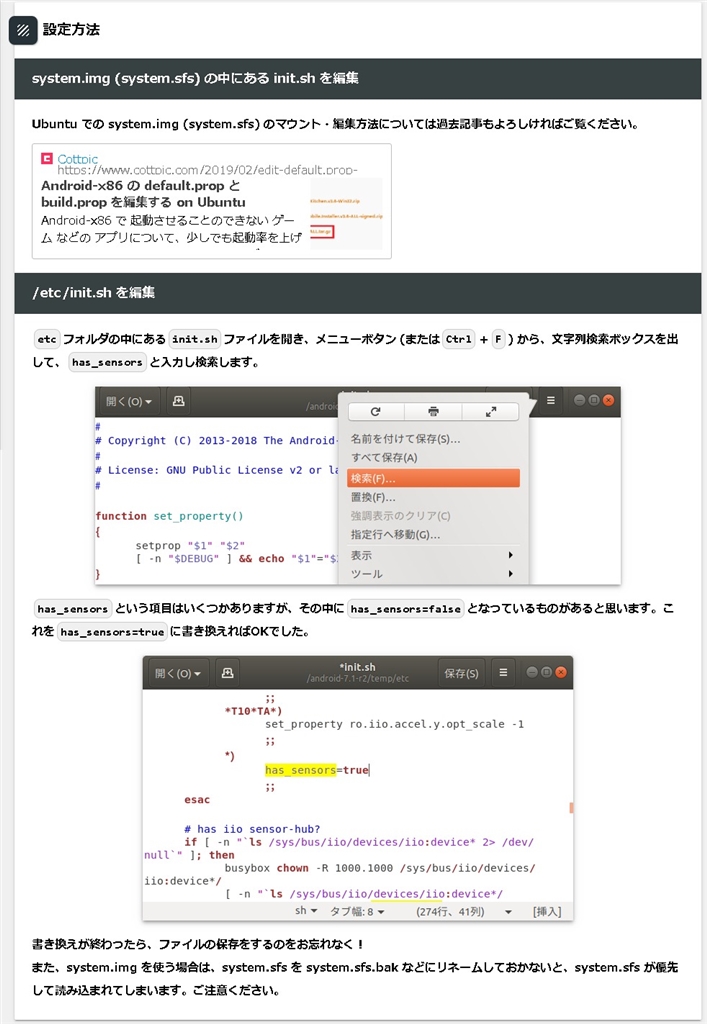Viewport: 707px width, 1024px height.
Task: Click the 'function set_property()' code line
Action: tap(169, 516)
